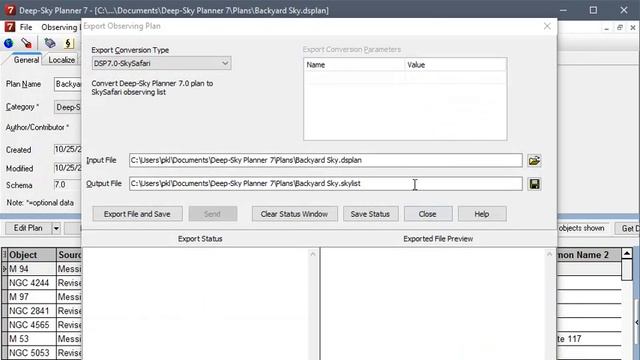Click the table scrollbar up arrow
This screenshot has width=640, height=360.
click(x=627, y=253)
